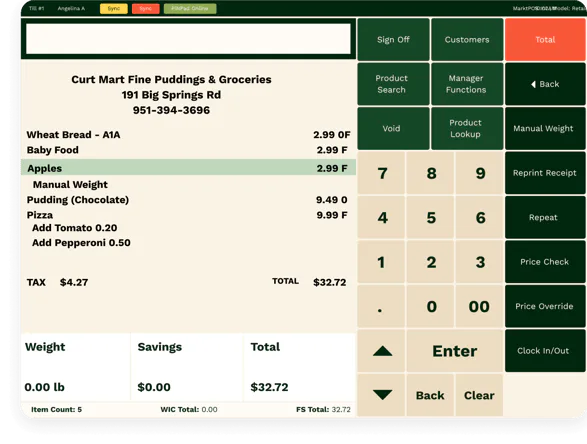Tap keypad digit 8
587x444 pixels.
tap(431, 173)
